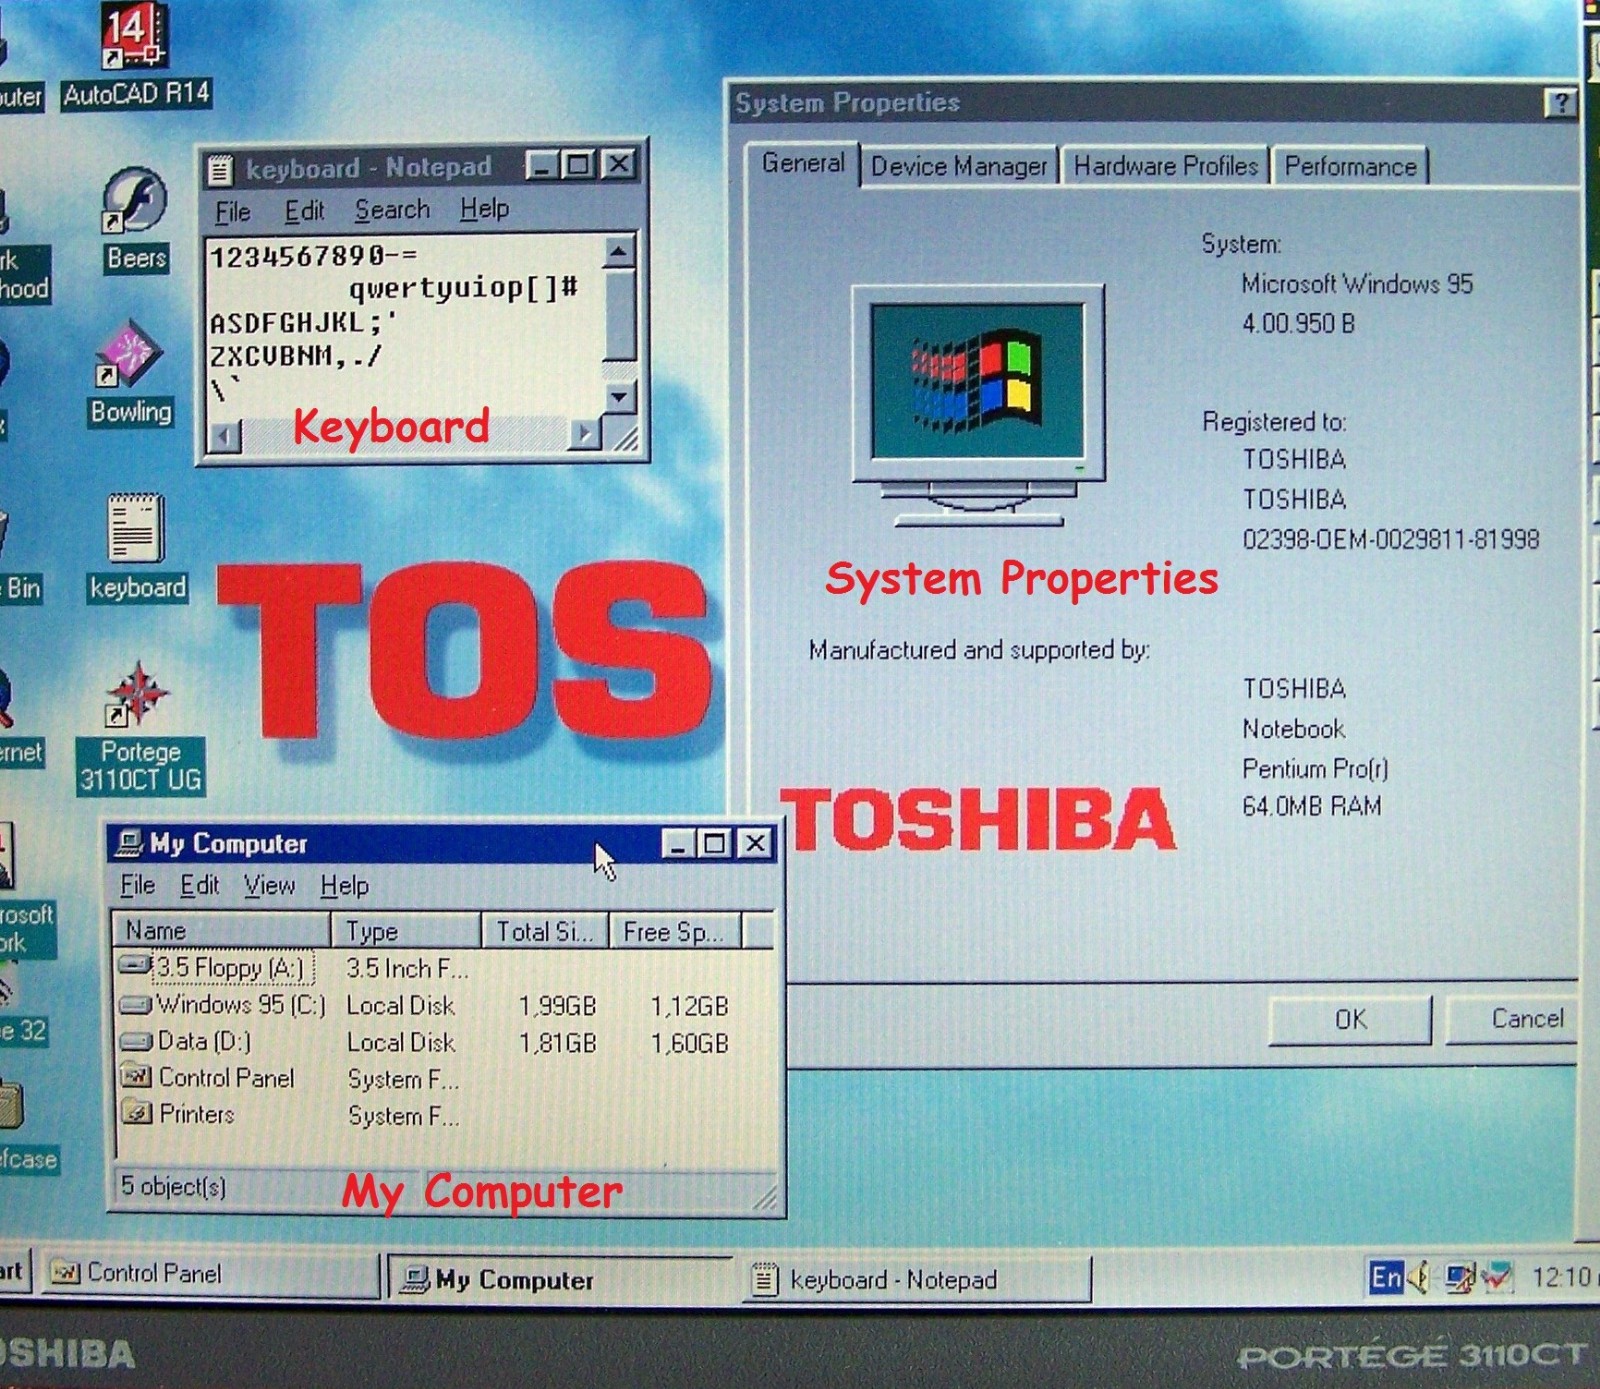Image resolution: width=1600 pixels, height=1389 pixels.
Task: Click Notepad's horizontal scroll right arrow
Action: pos(585,433)
